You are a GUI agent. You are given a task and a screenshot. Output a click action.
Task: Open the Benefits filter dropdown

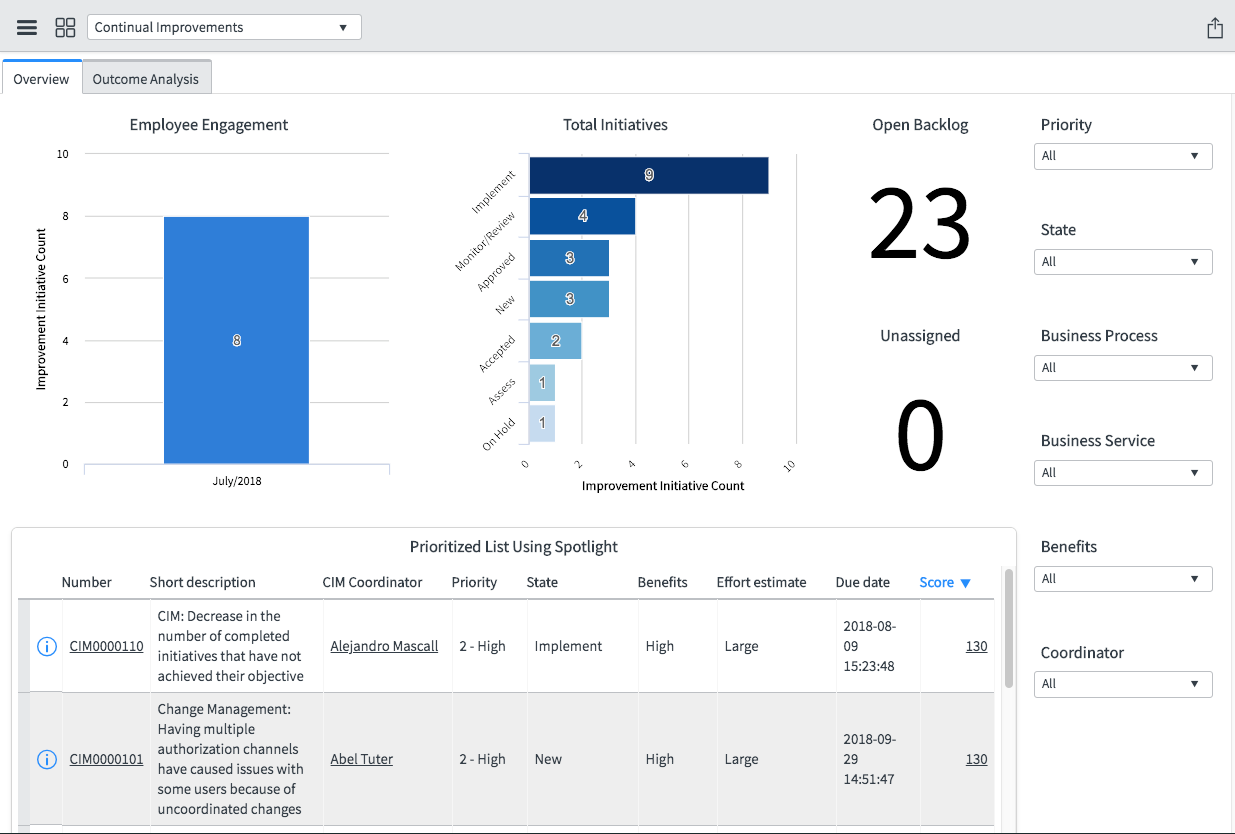coord(1123,579)
